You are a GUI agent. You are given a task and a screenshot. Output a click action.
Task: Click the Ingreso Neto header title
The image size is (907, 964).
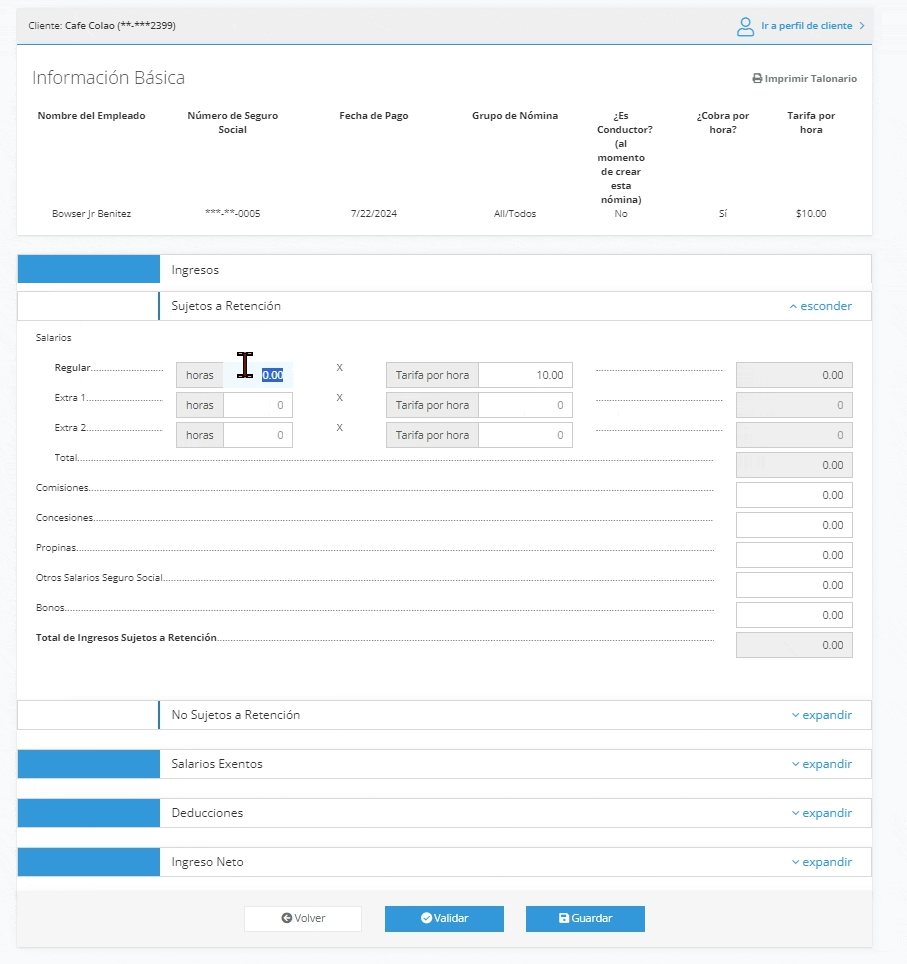(207, 862)
